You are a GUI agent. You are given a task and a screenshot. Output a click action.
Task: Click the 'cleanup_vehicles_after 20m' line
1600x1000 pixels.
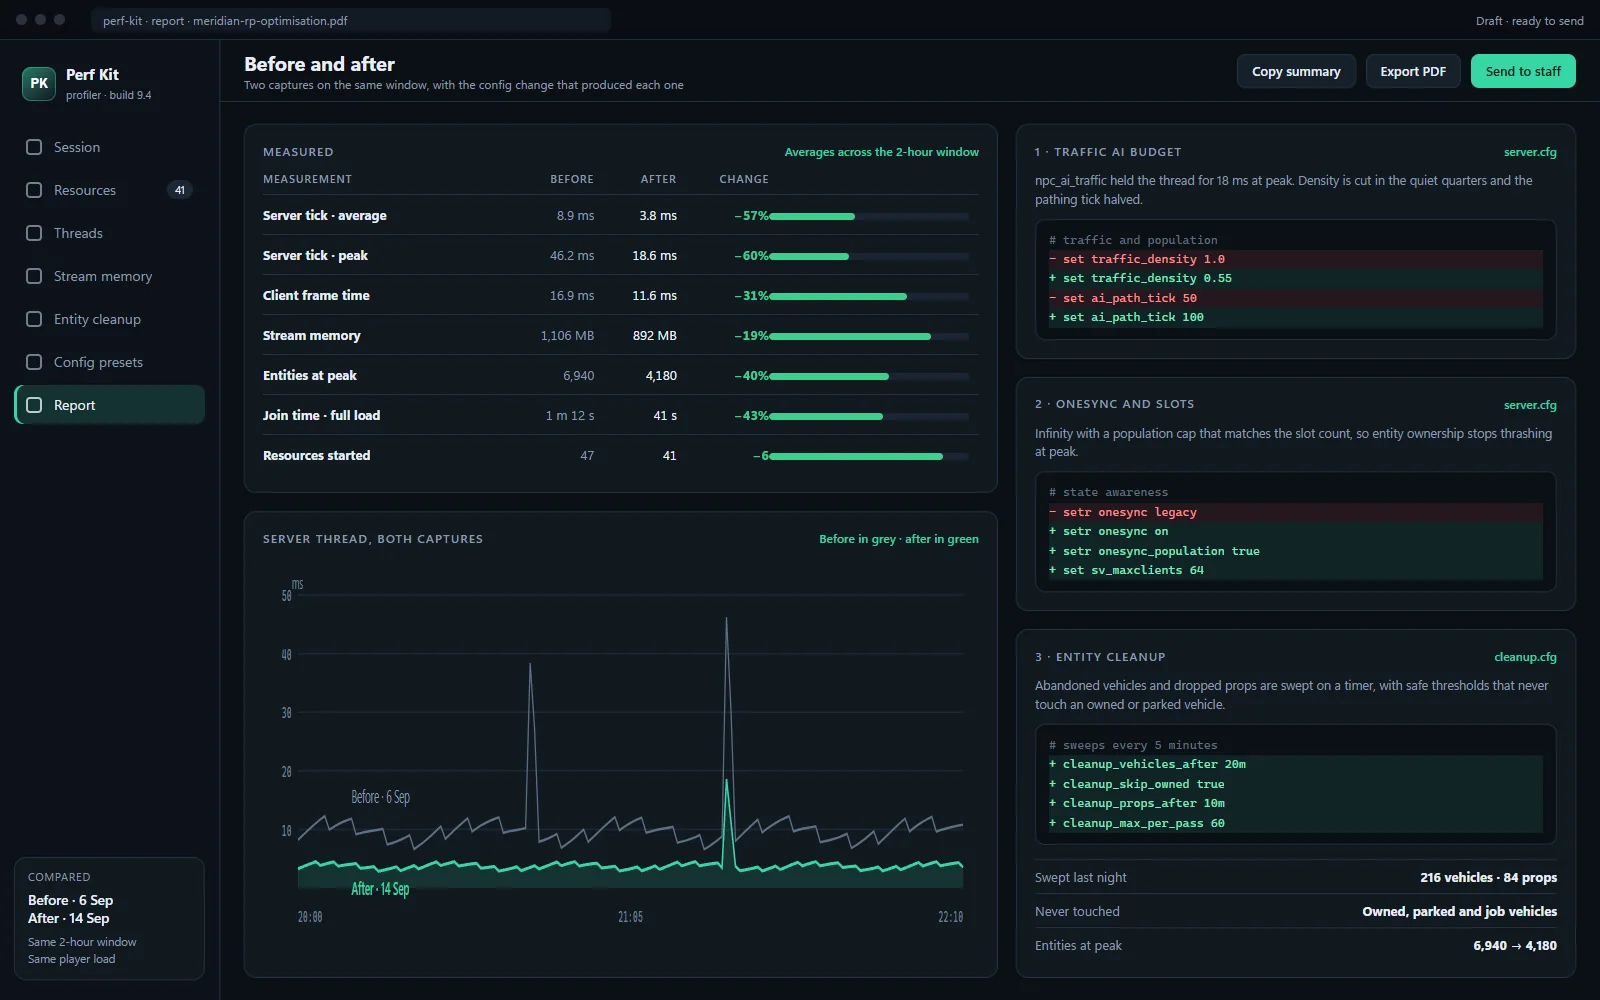pos(1295,764)
